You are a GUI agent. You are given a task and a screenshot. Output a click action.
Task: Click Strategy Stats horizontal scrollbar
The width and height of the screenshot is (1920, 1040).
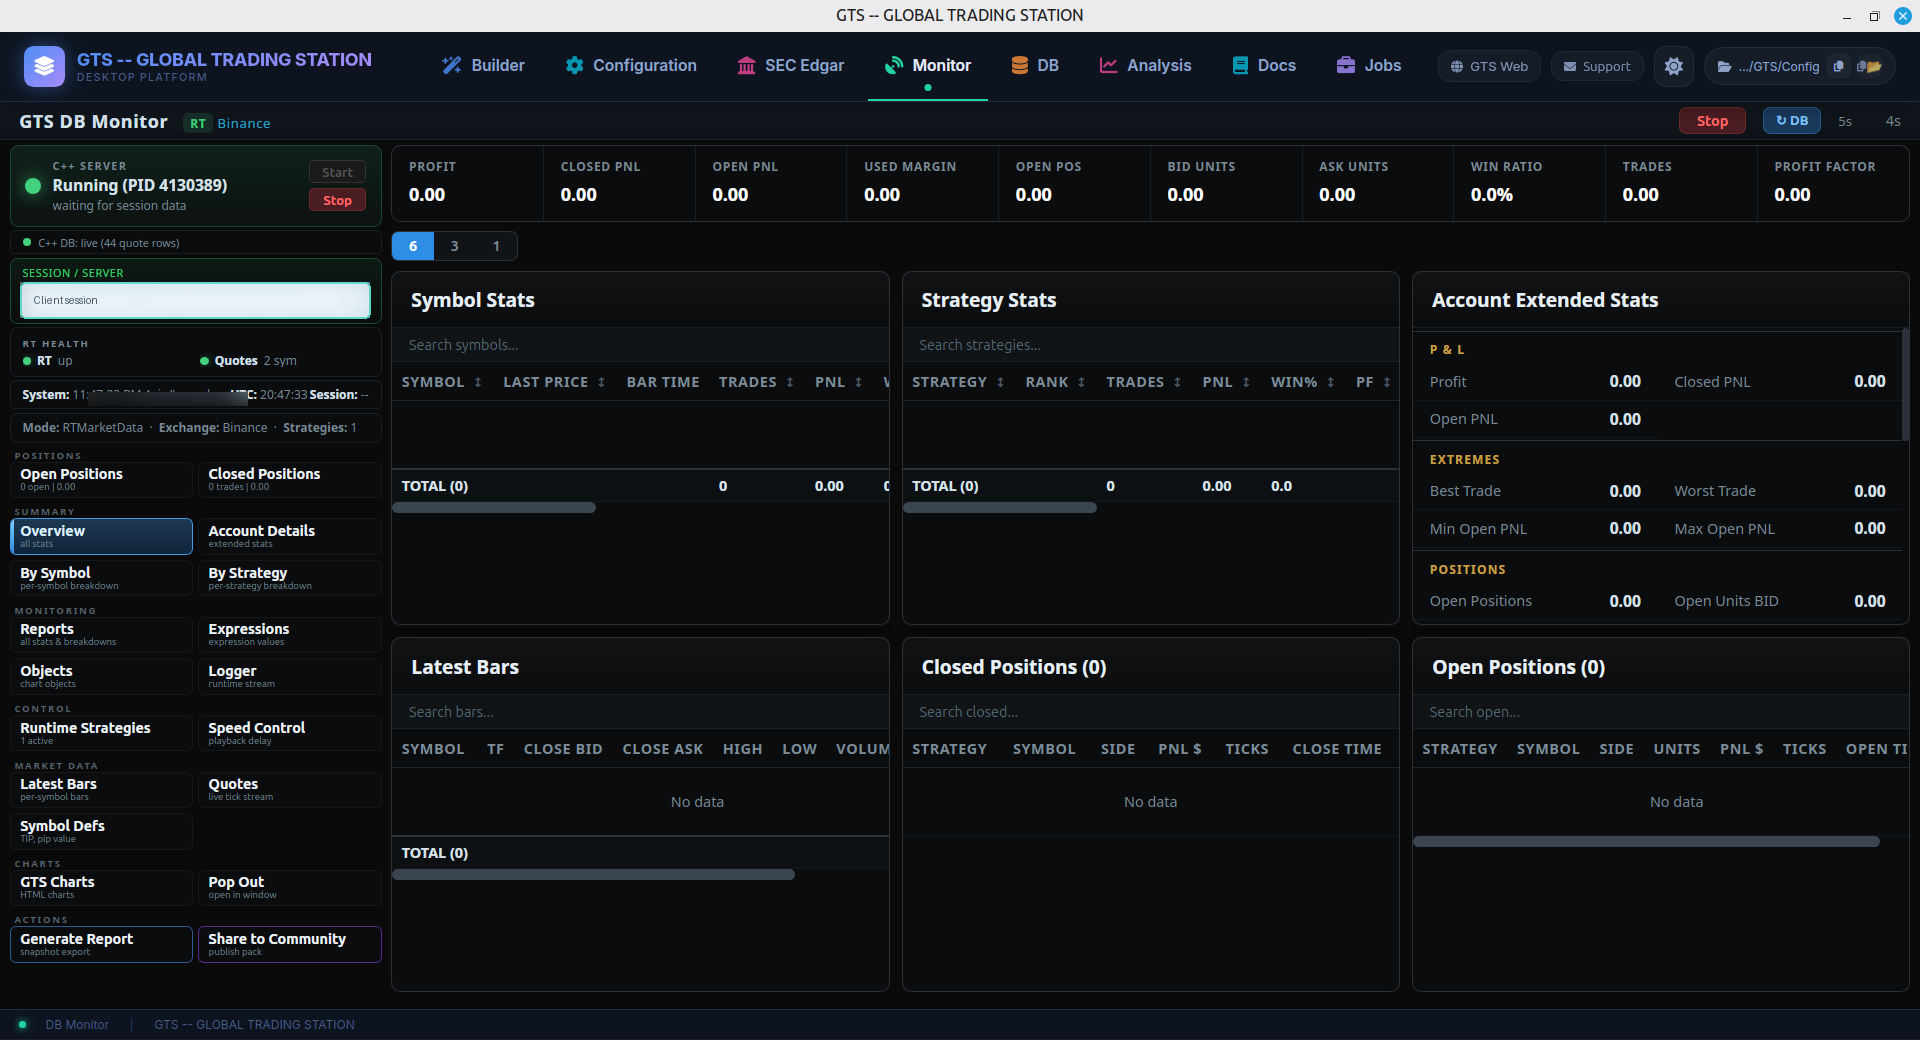[1000, 508]
